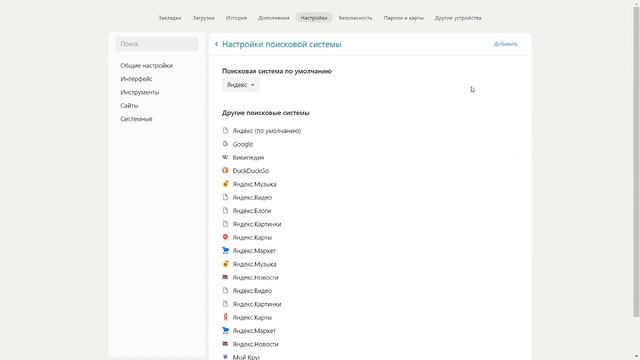Select the Настройки tab
The height and width of the screenshot is (360, 640).
314,18
